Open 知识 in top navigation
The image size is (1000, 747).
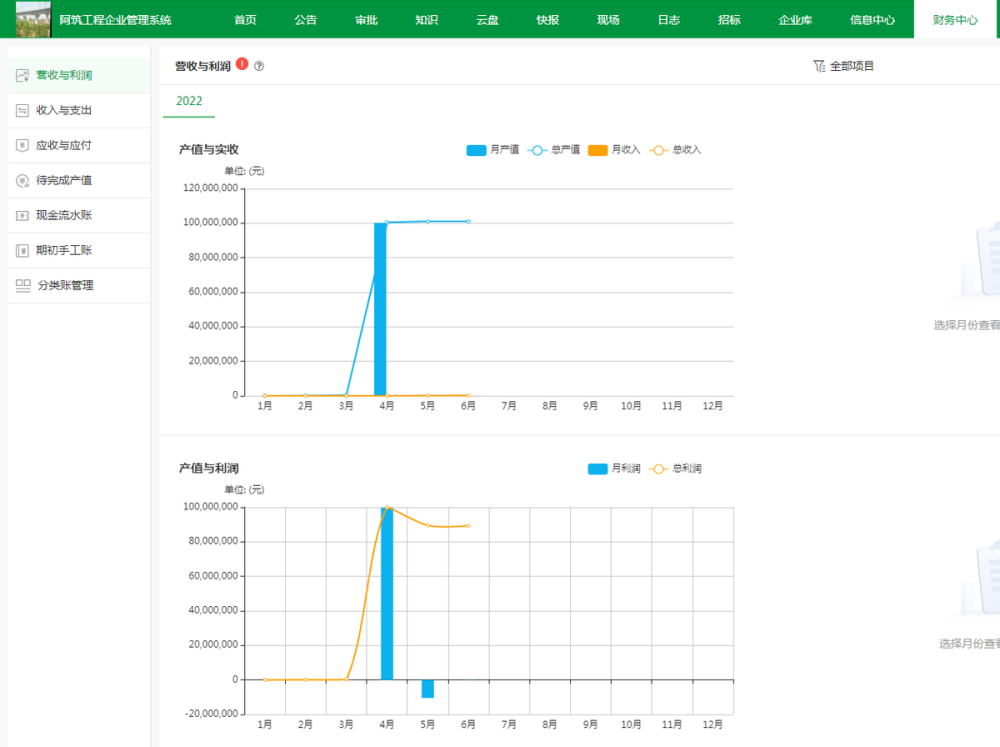click(x=427, y=20)
